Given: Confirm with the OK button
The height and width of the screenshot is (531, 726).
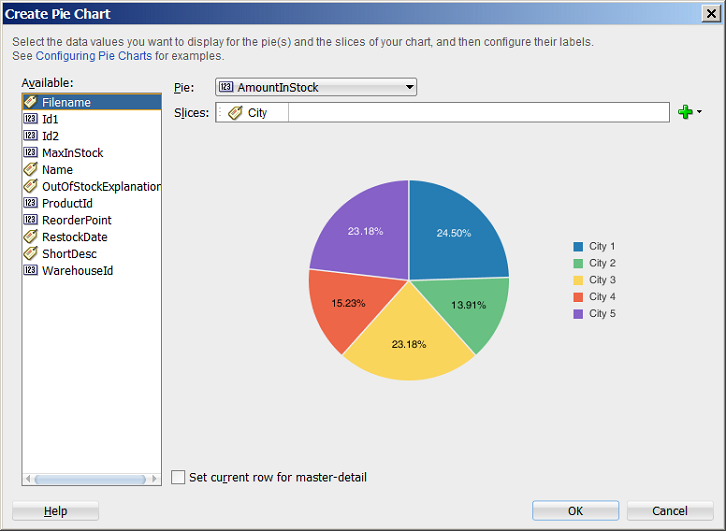Looking at the screenshot, I should pos(576,511).
